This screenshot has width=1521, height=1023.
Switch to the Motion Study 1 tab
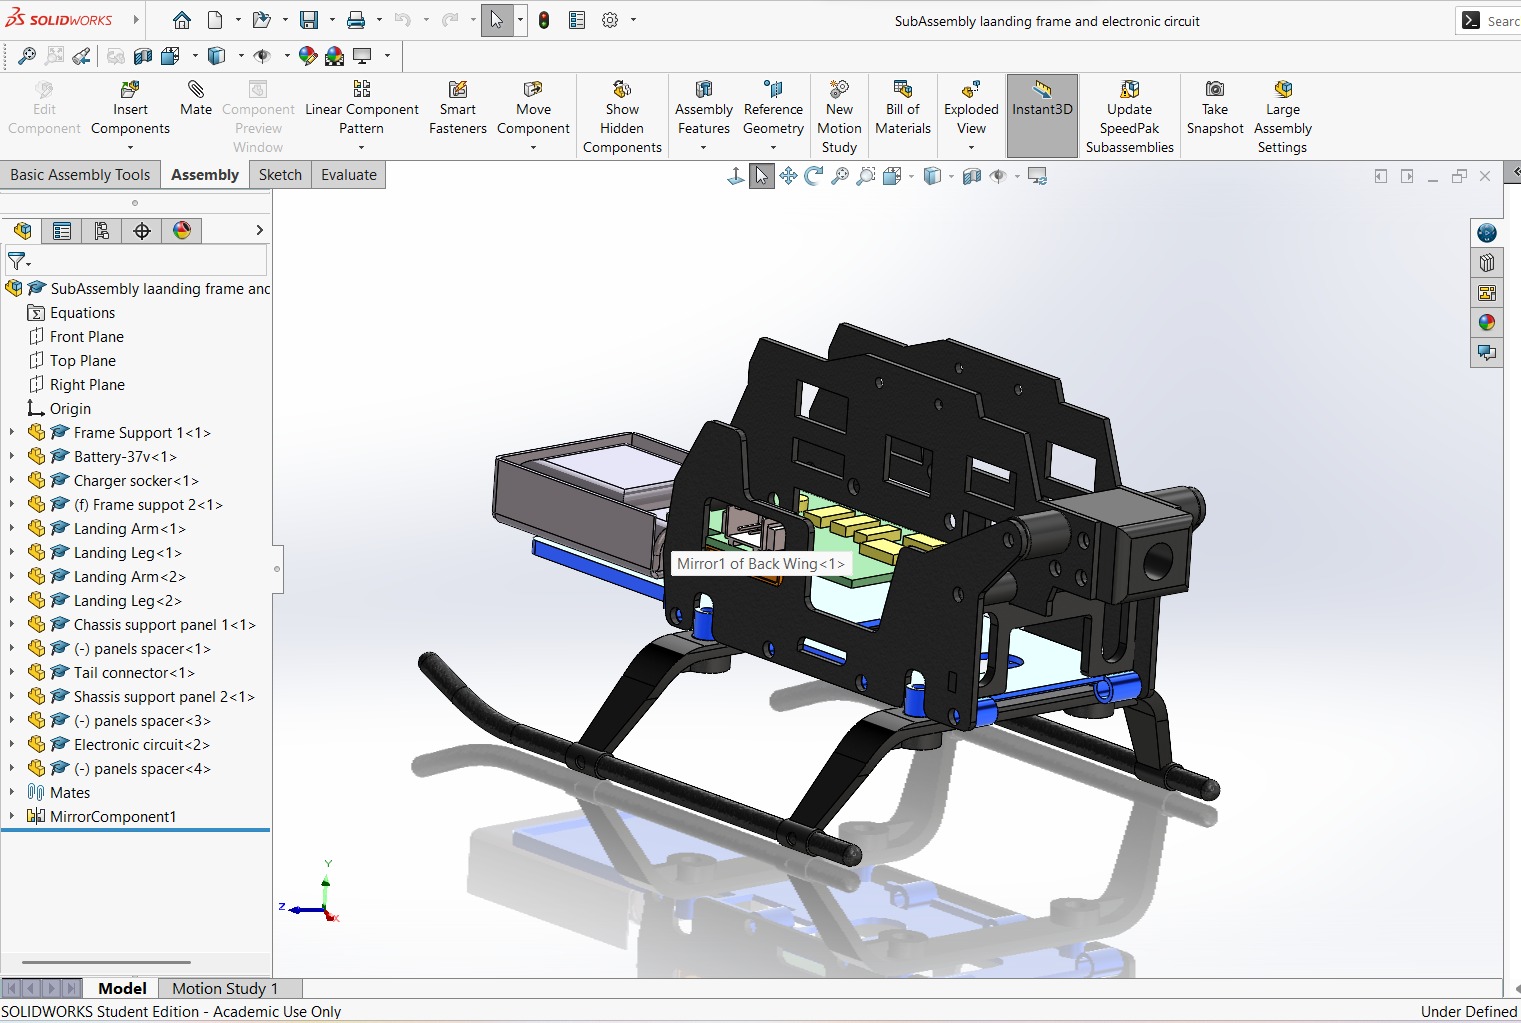pyautogui.click(x=225, y=988)
